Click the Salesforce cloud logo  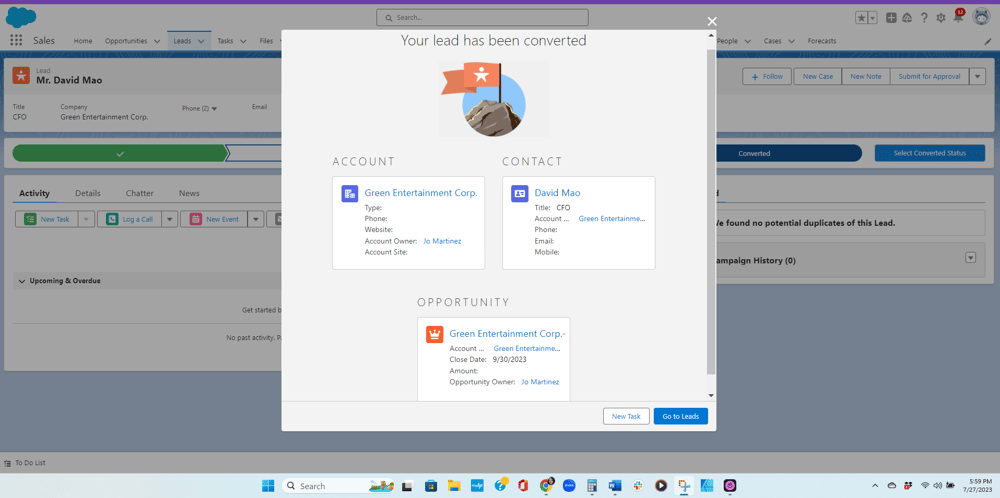click(21, 17)
